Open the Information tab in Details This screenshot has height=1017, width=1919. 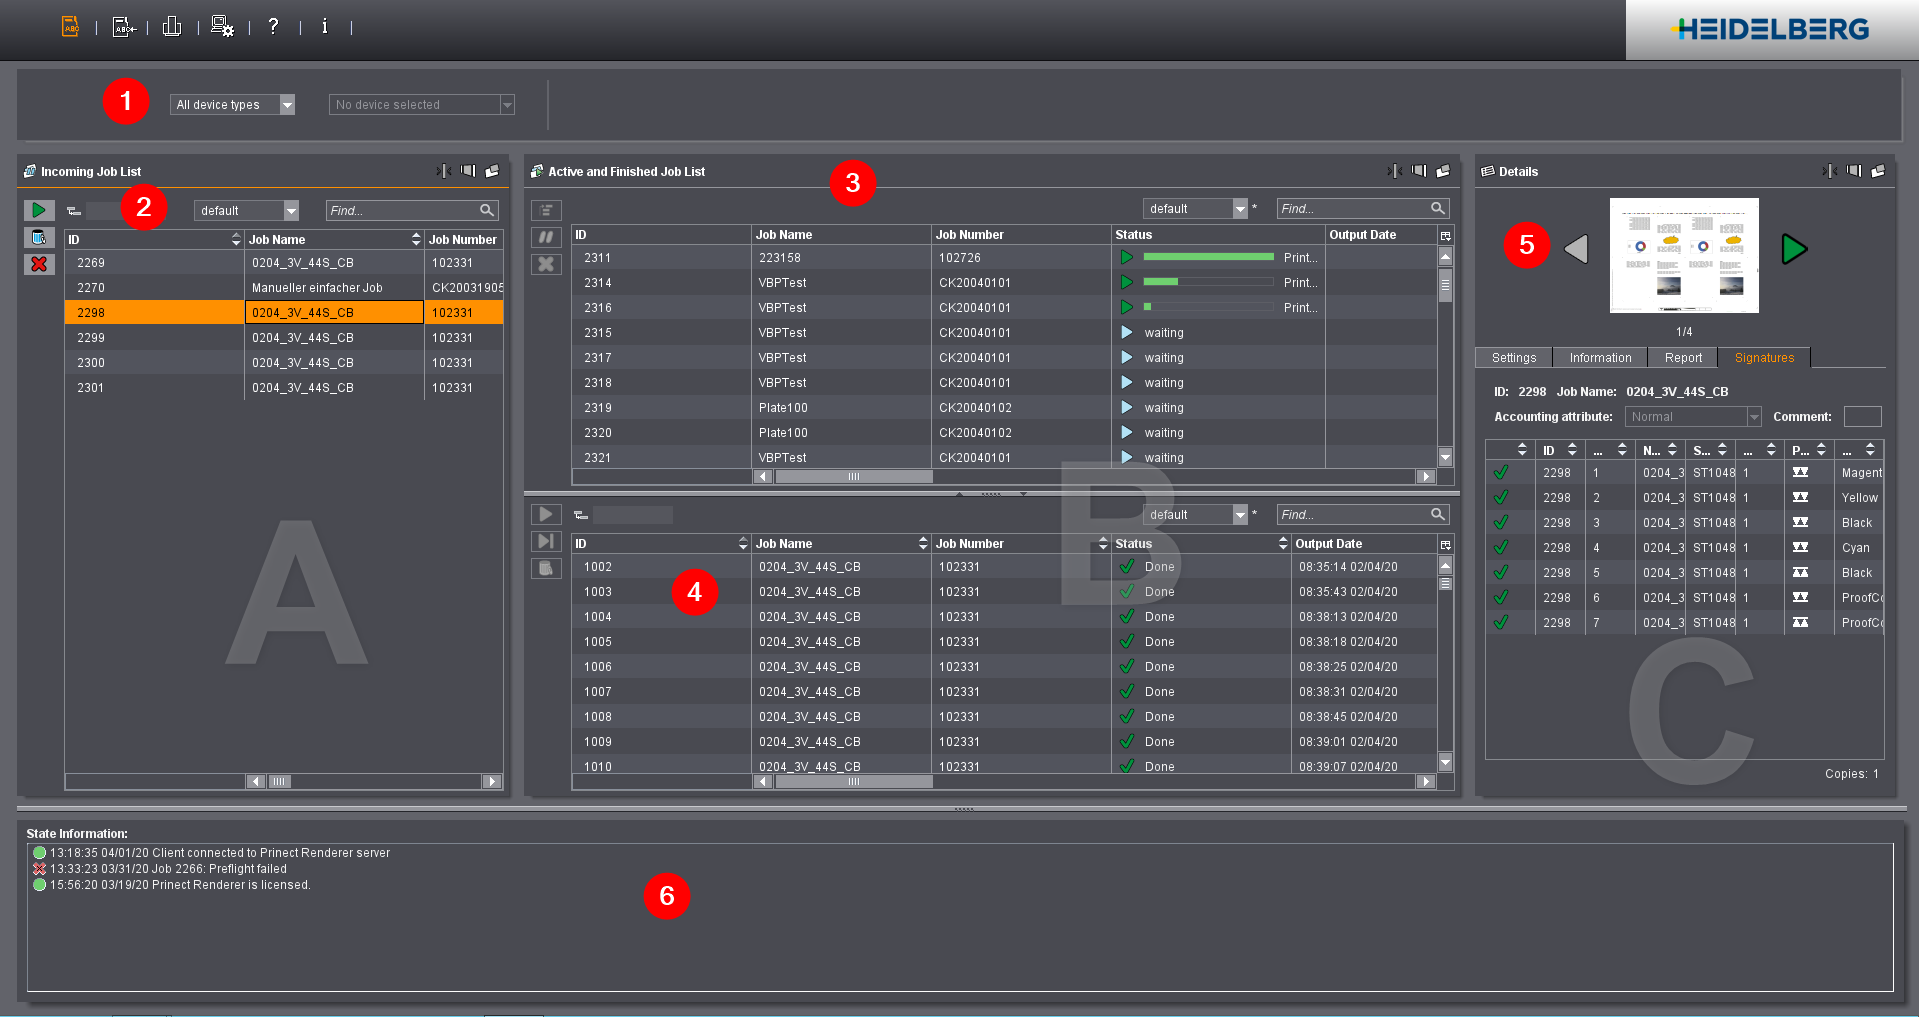click(1600, 358)
